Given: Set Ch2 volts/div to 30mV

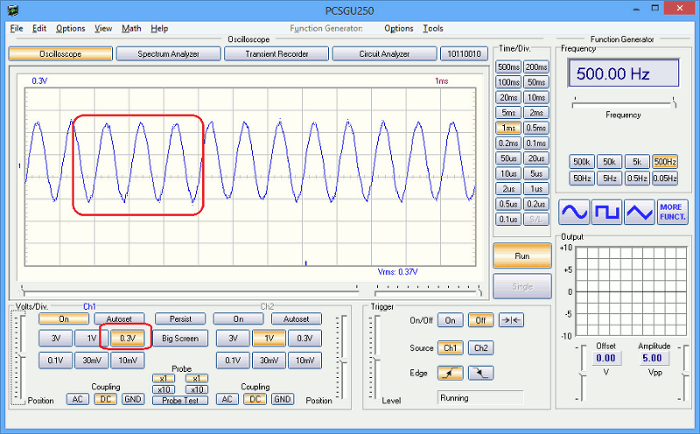Looking at the screenshot, I should [269, 360].
